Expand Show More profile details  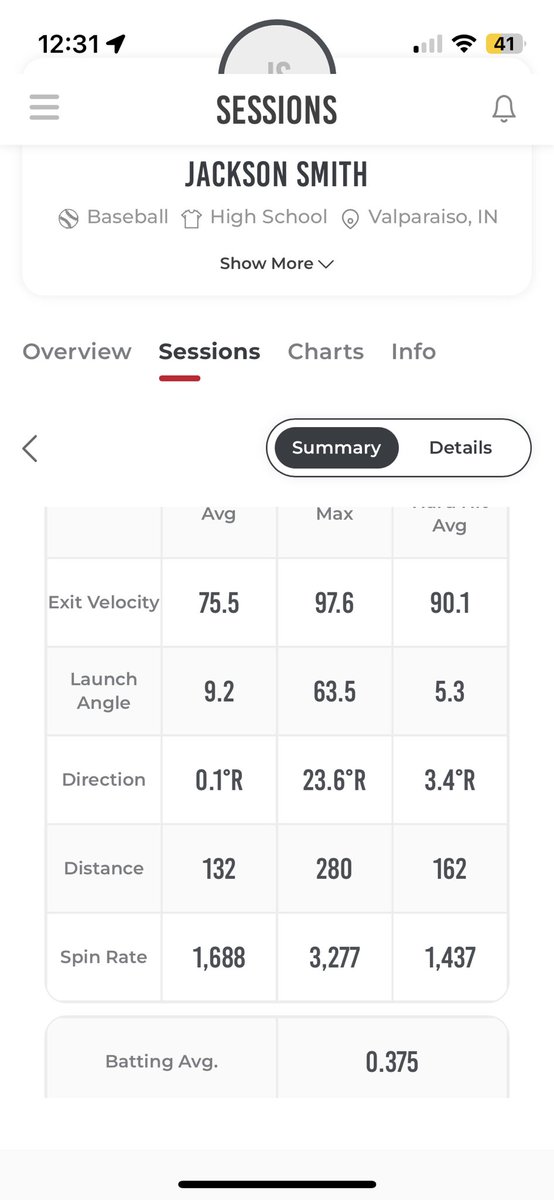pos(277,264)
